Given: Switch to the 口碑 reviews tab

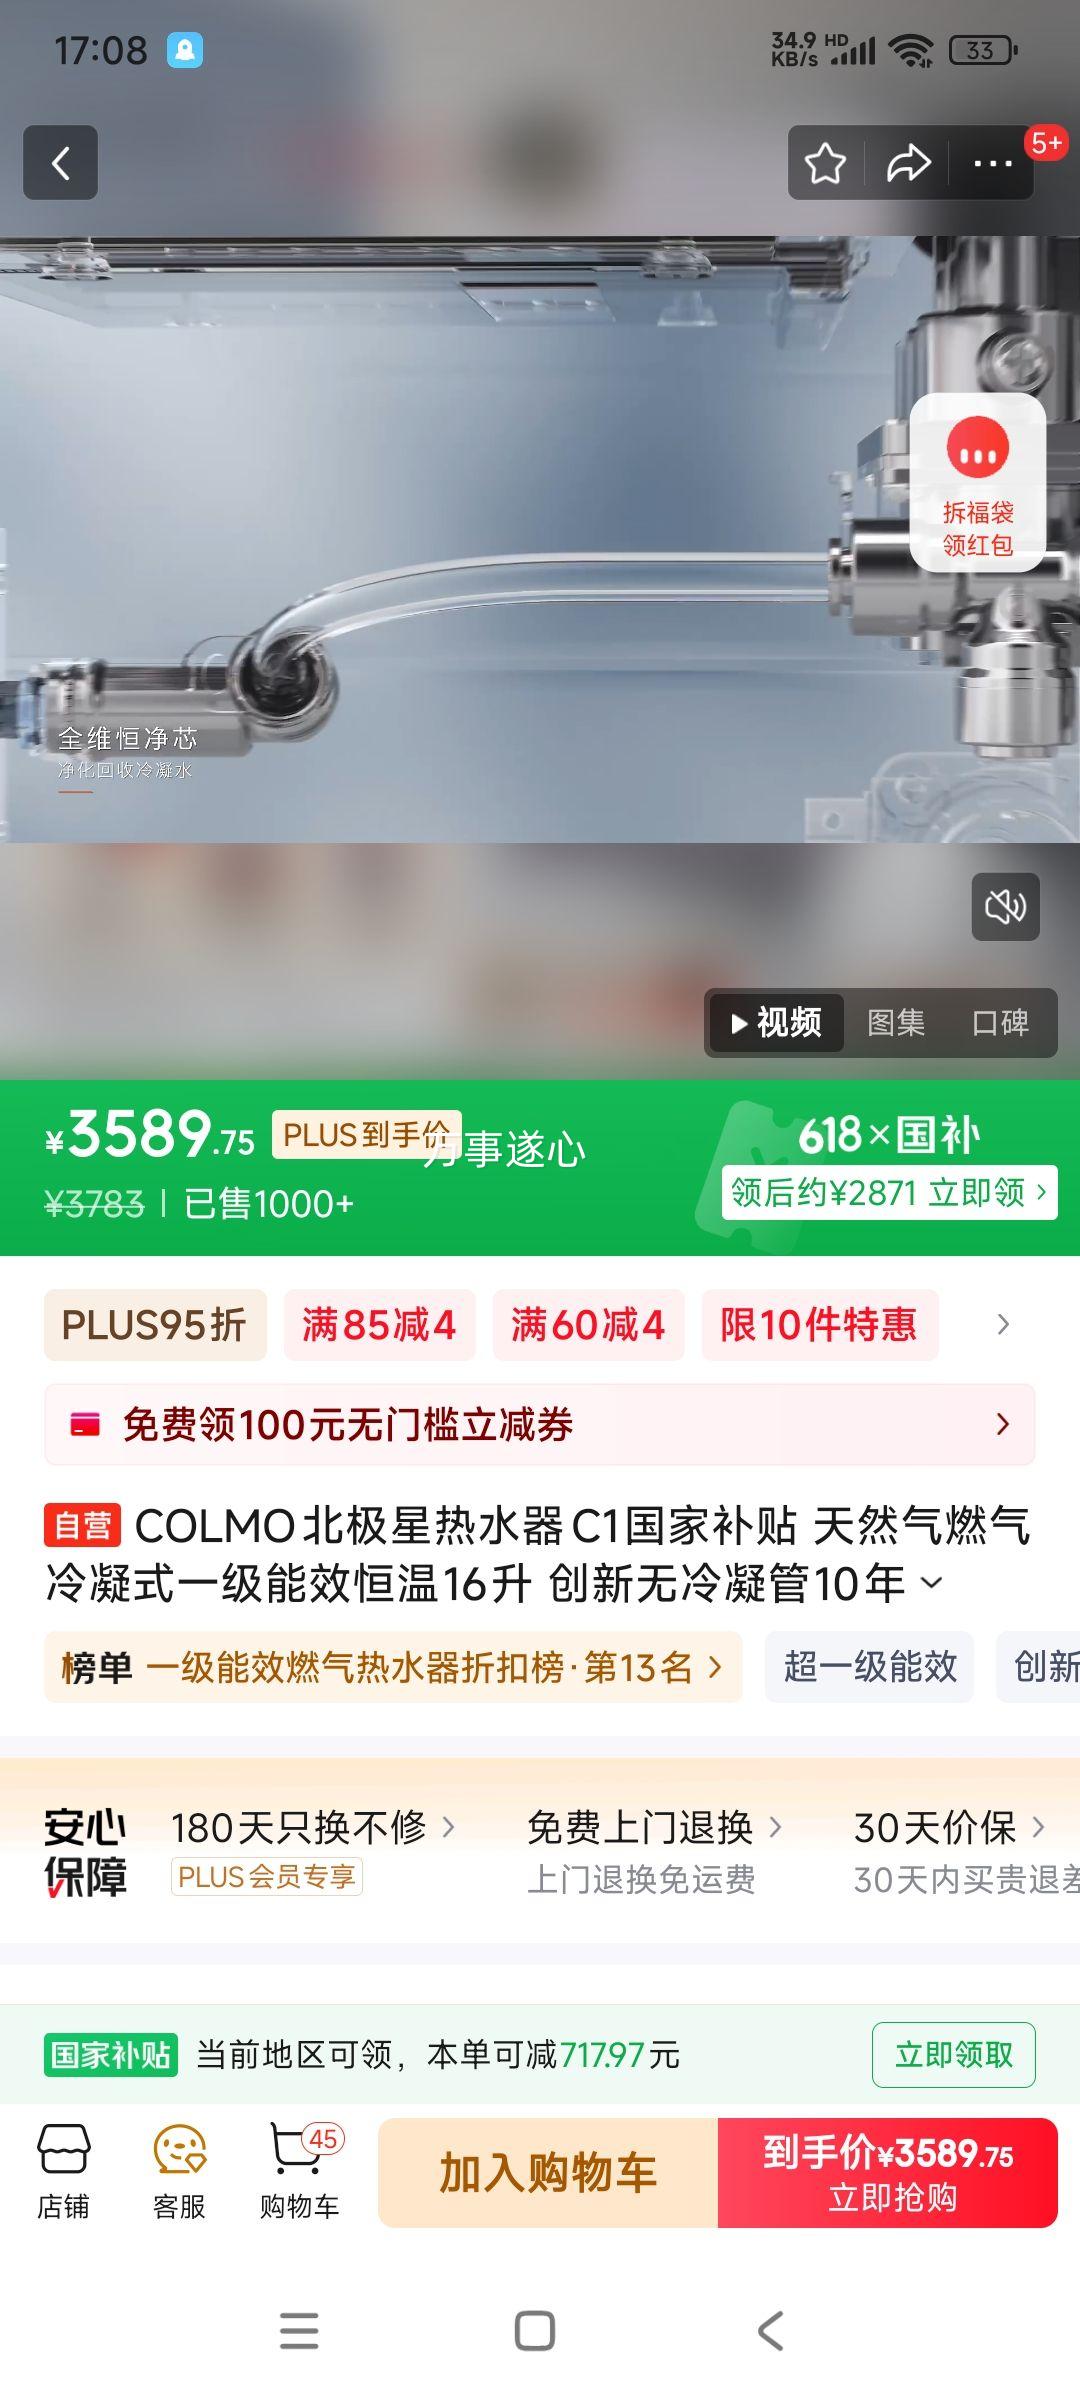Looking at the screenshot, I should 1001,1023.
